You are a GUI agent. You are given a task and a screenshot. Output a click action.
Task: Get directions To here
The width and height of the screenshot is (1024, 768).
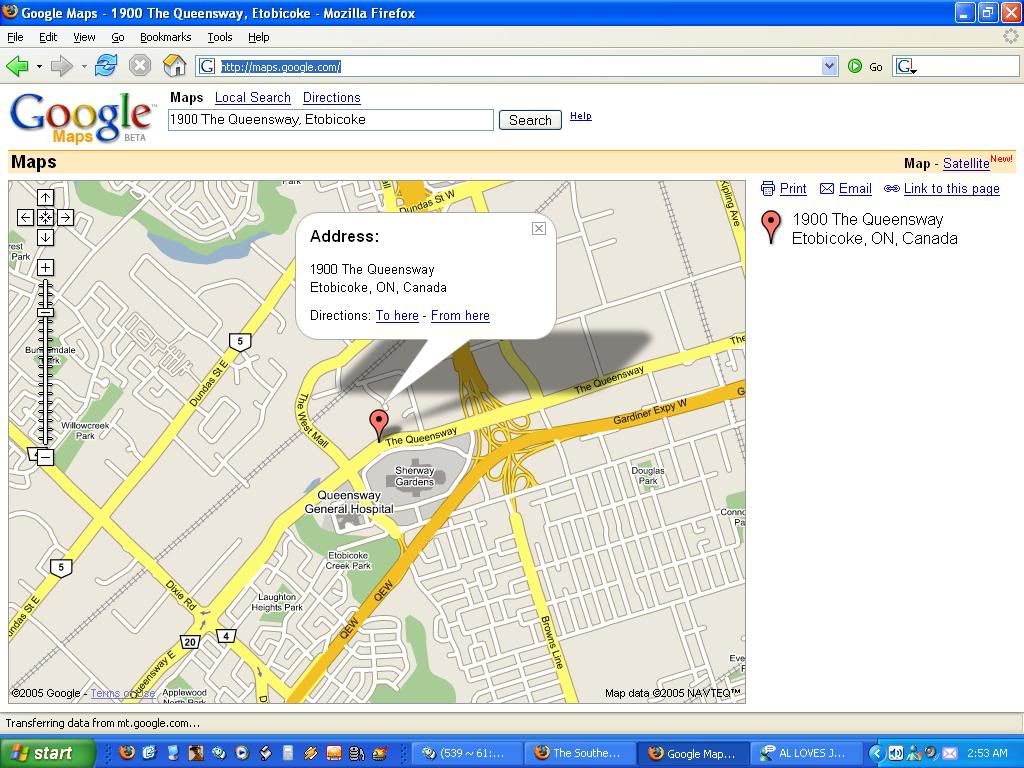click(x=397, y=315)
